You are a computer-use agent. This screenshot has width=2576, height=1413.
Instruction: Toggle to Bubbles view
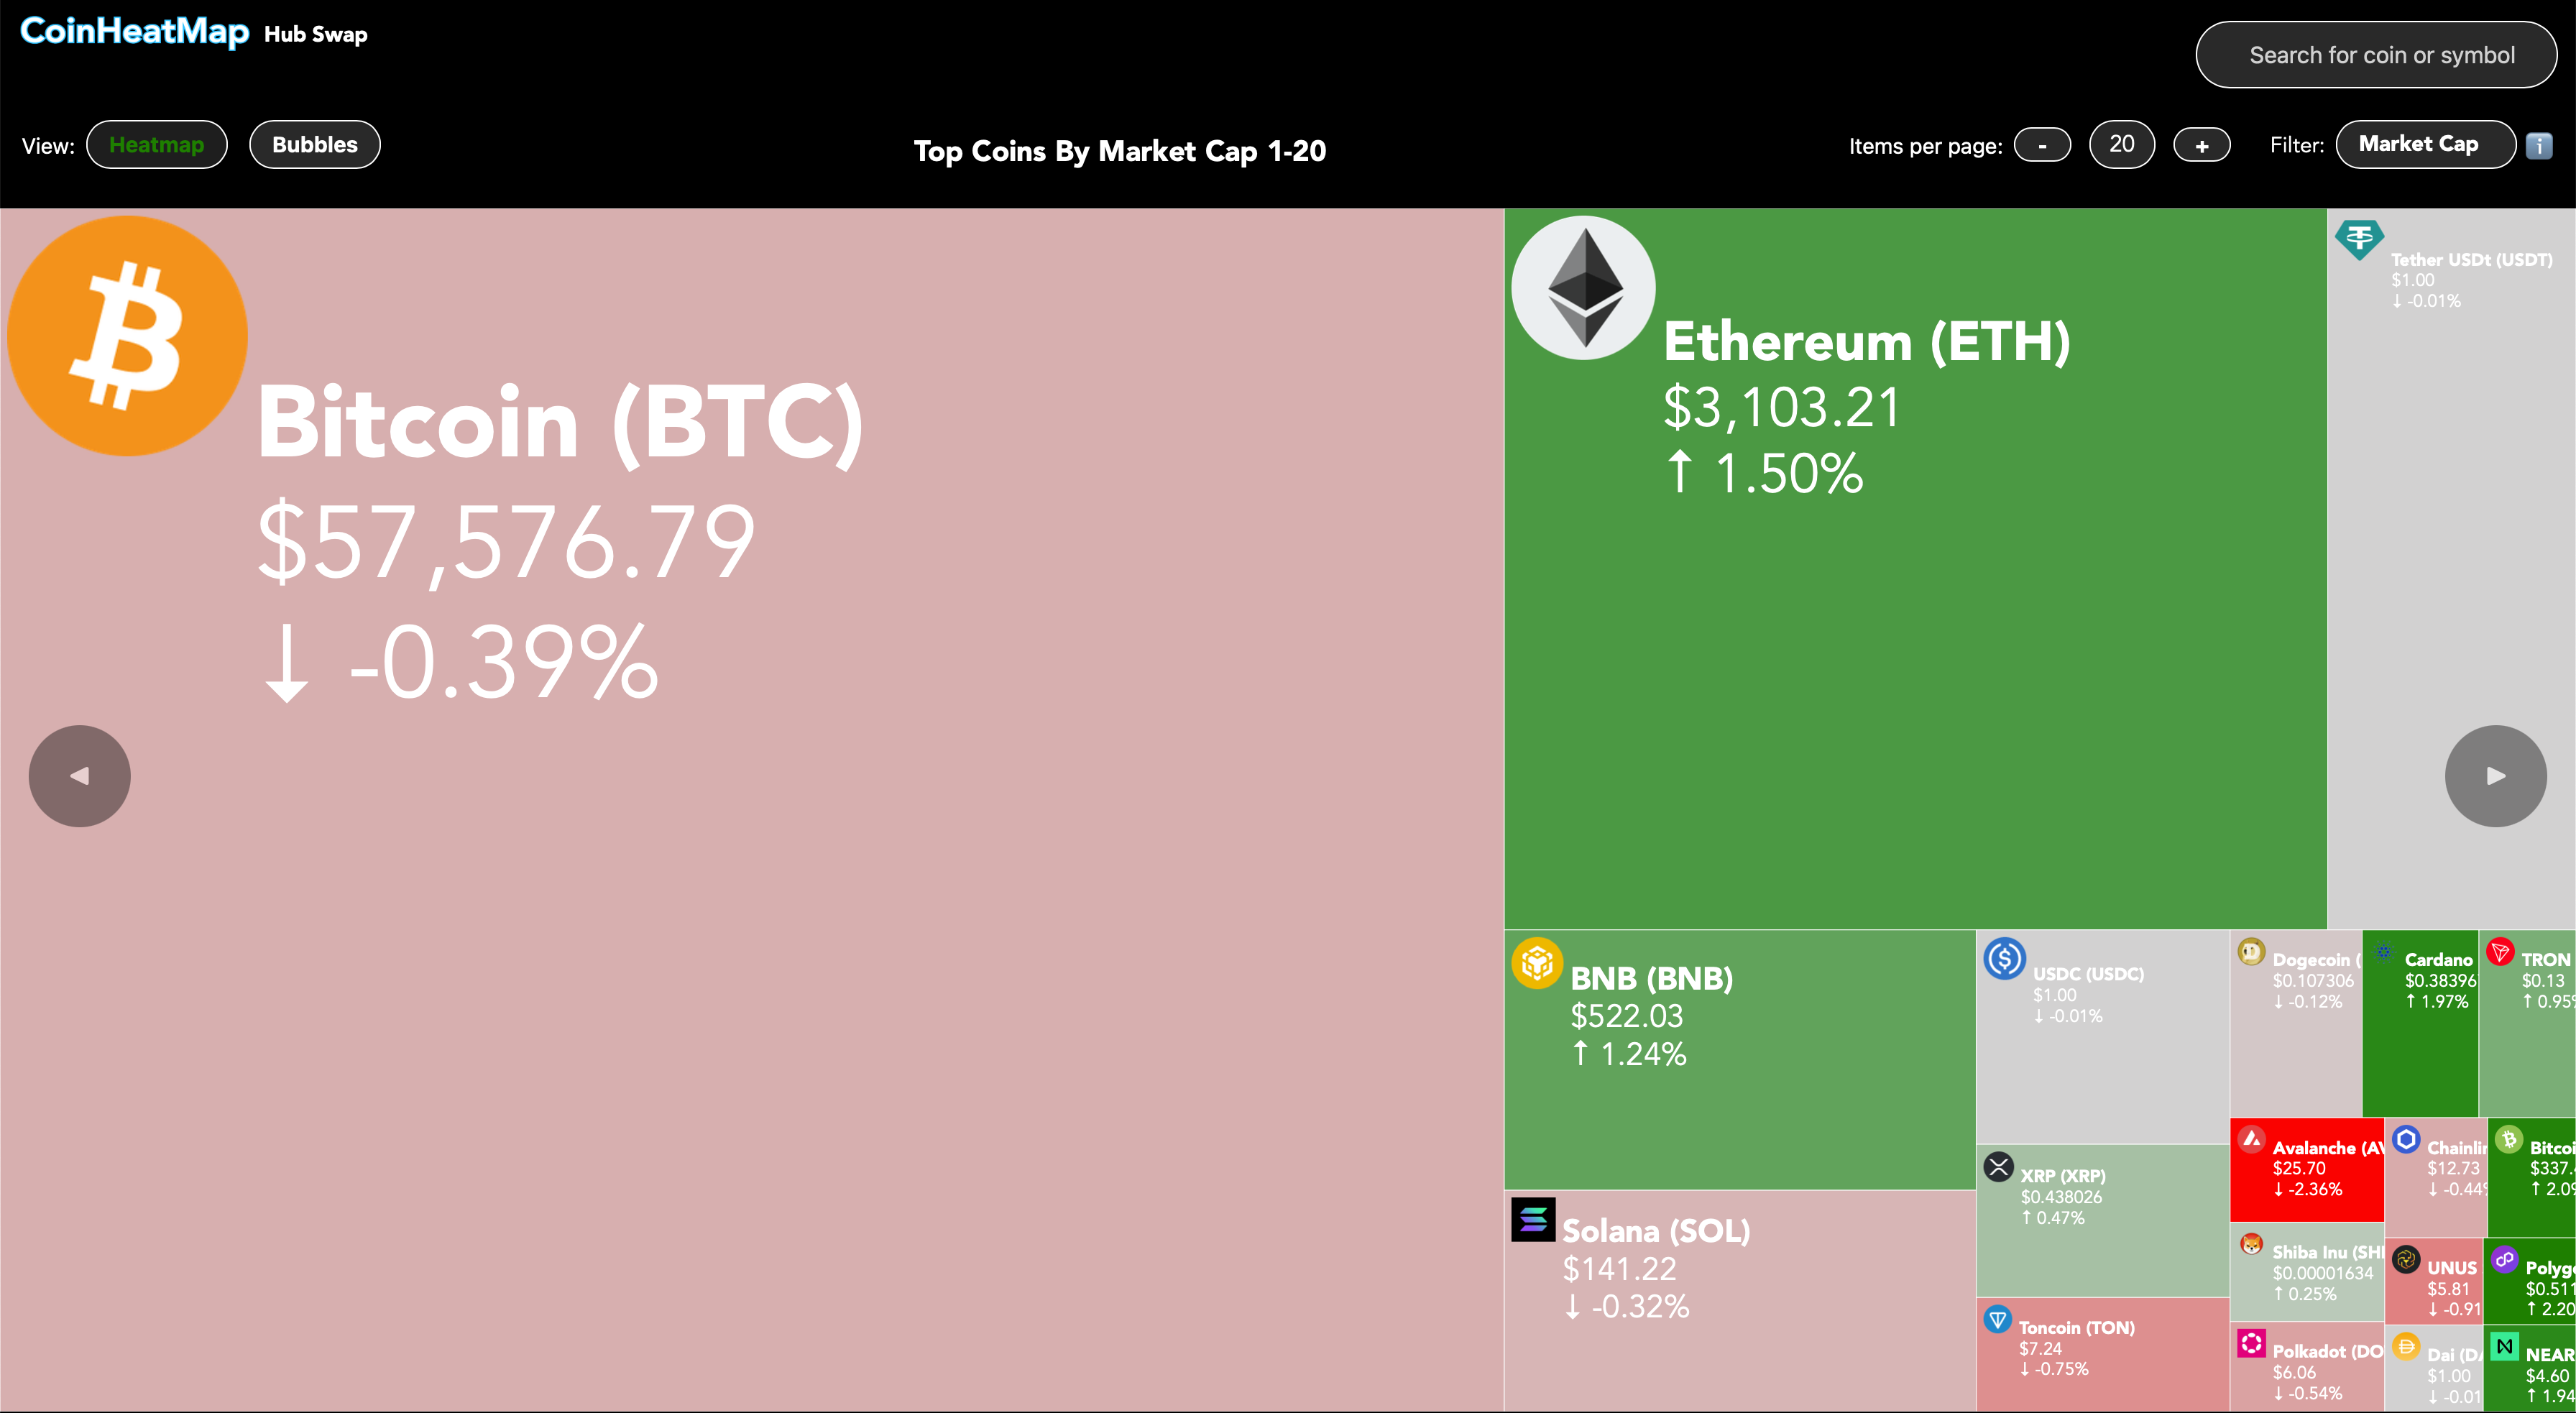313,143
